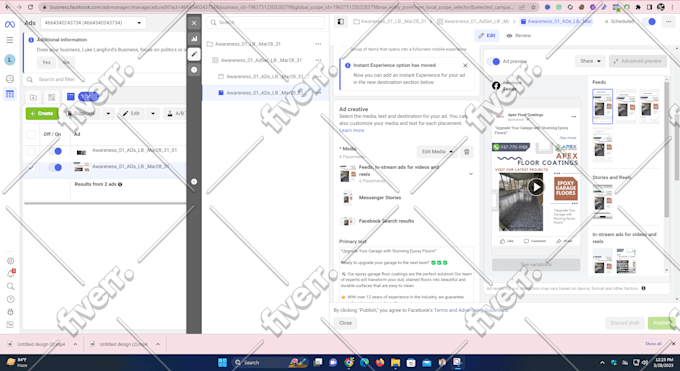Click the Close button at bottom
The width and height of the screenshot is (680, 371).
pyautogui.click(x=345, y=323)
